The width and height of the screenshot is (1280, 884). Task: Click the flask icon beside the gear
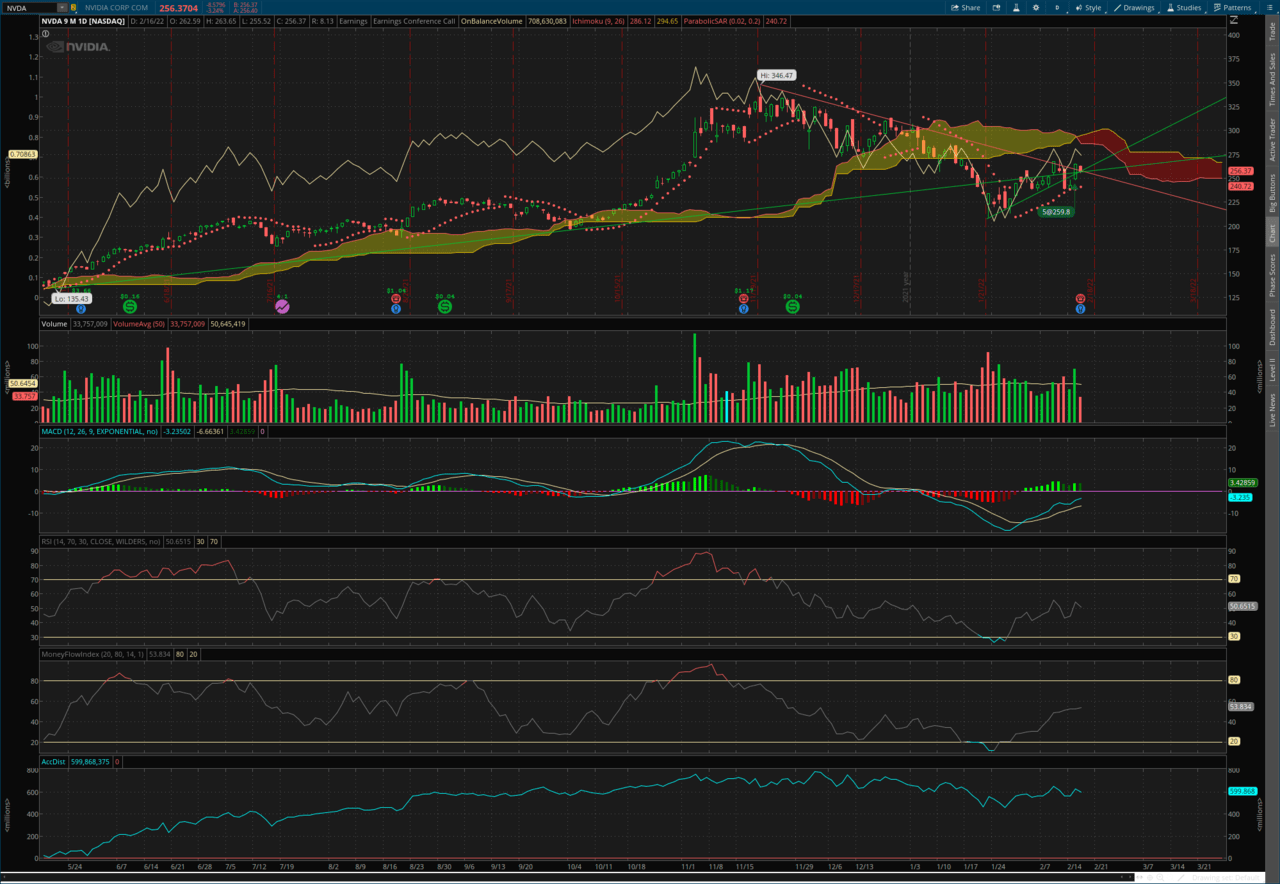(x=1016, y=8)
